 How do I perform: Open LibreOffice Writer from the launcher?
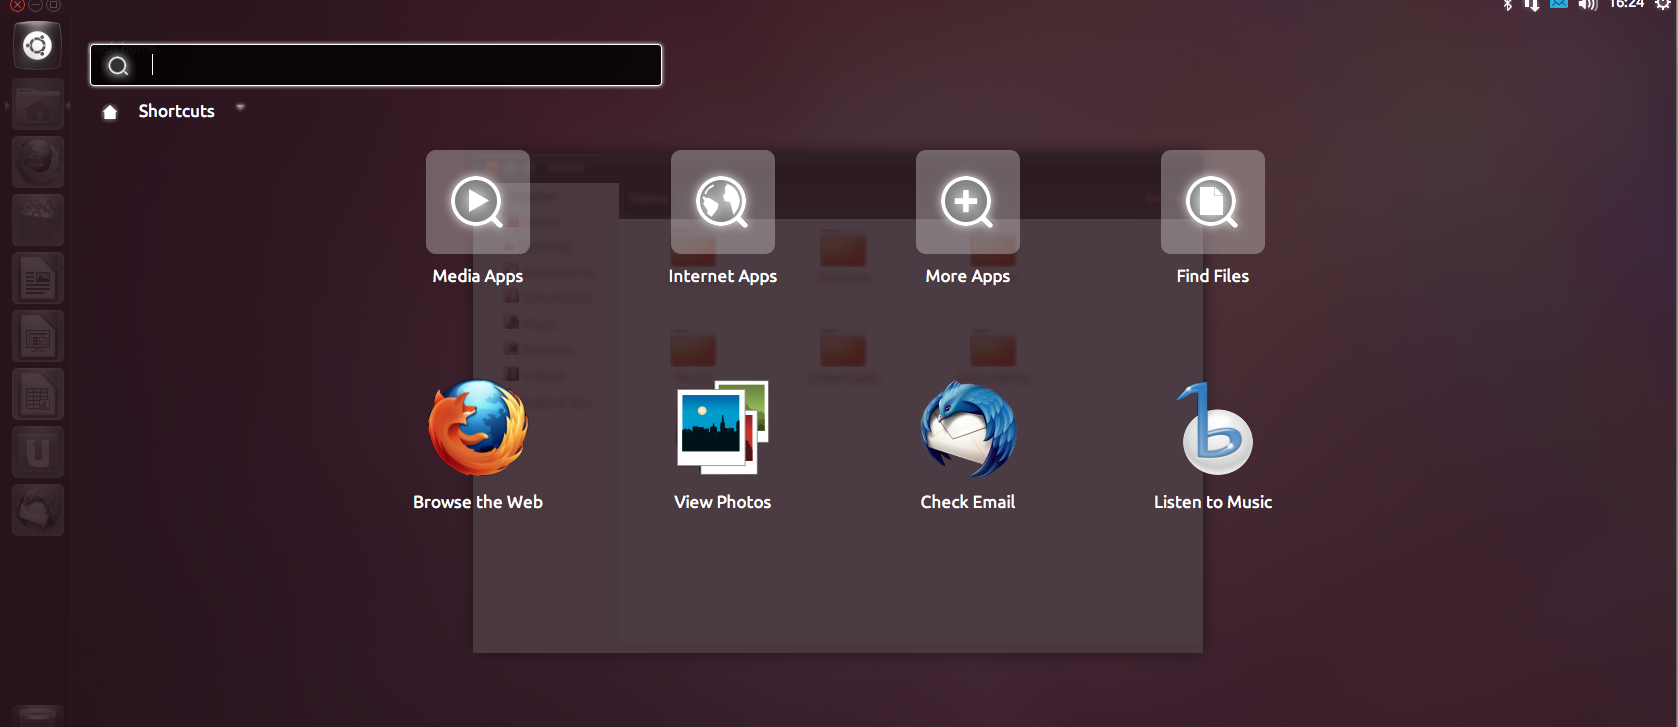[x=38, y=279]
